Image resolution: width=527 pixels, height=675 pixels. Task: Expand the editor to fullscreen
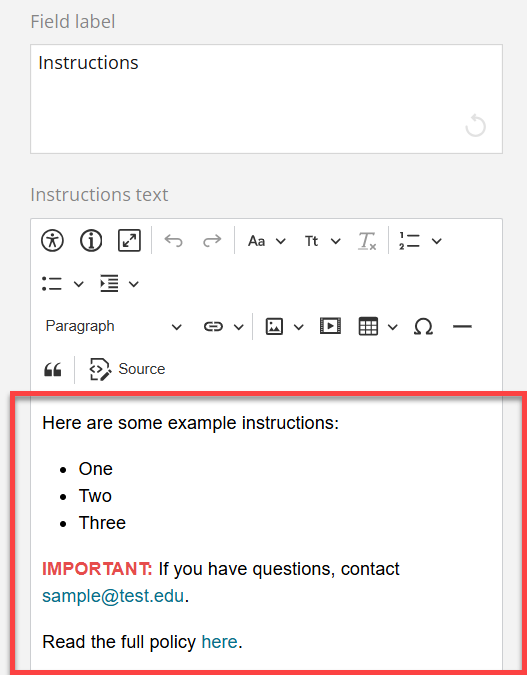point(129,240)
